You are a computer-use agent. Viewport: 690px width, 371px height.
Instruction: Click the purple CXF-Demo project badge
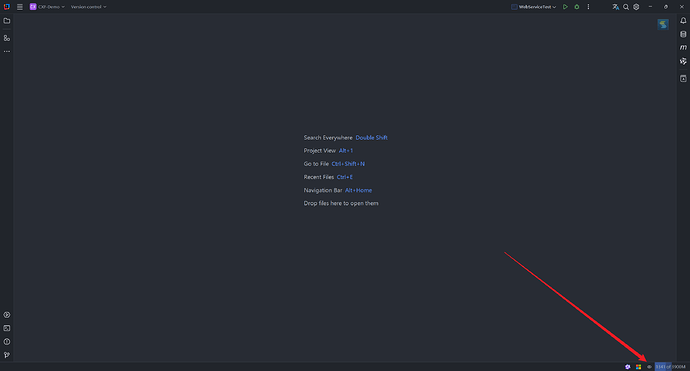tap(33, 7)
